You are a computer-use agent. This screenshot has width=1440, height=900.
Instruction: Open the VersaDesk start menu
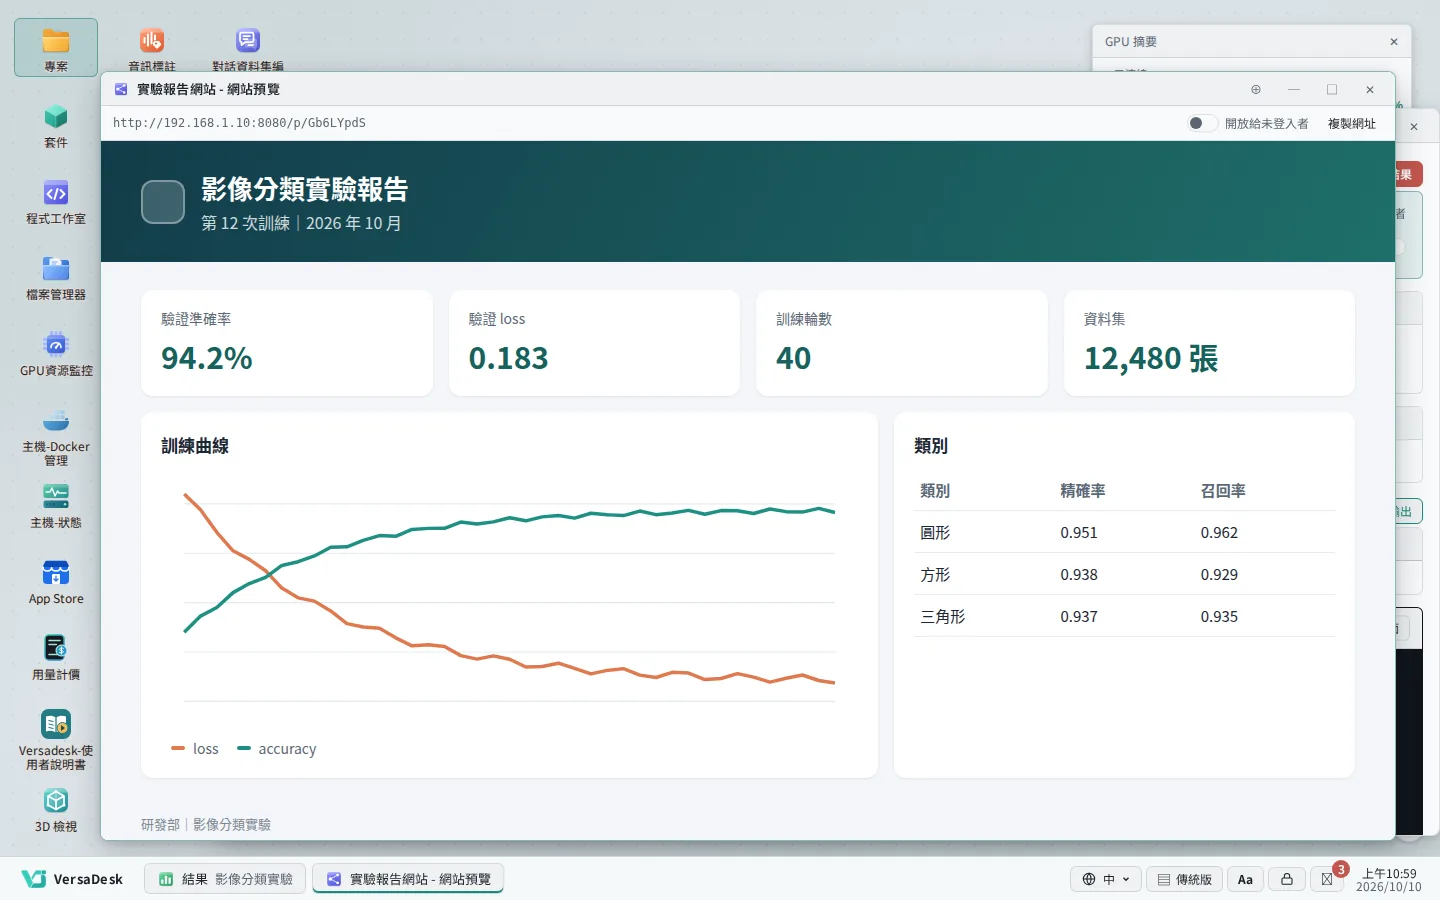tap(72, 879)
